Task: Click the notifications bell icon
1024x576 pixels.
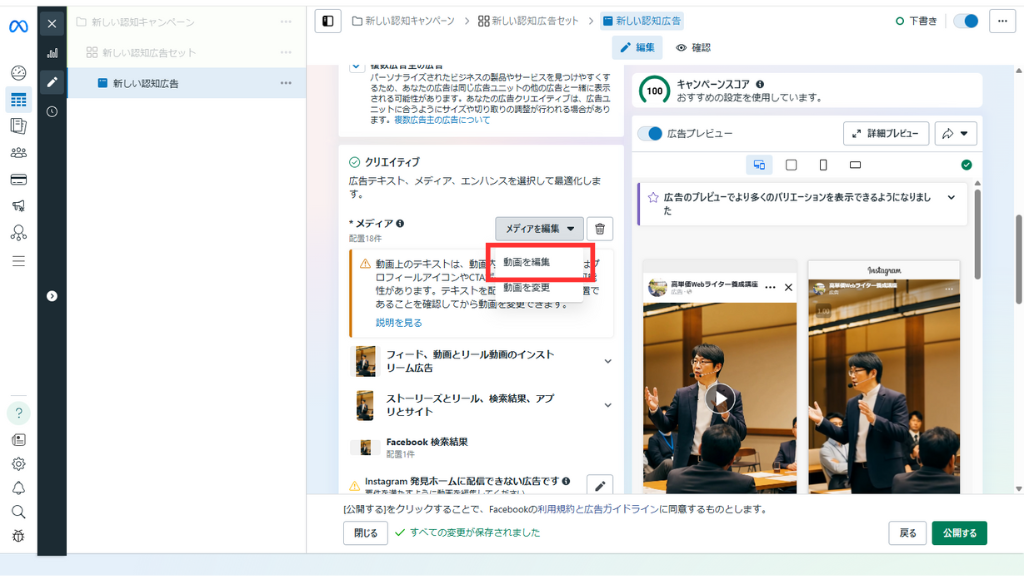Action: click(18, 488)
